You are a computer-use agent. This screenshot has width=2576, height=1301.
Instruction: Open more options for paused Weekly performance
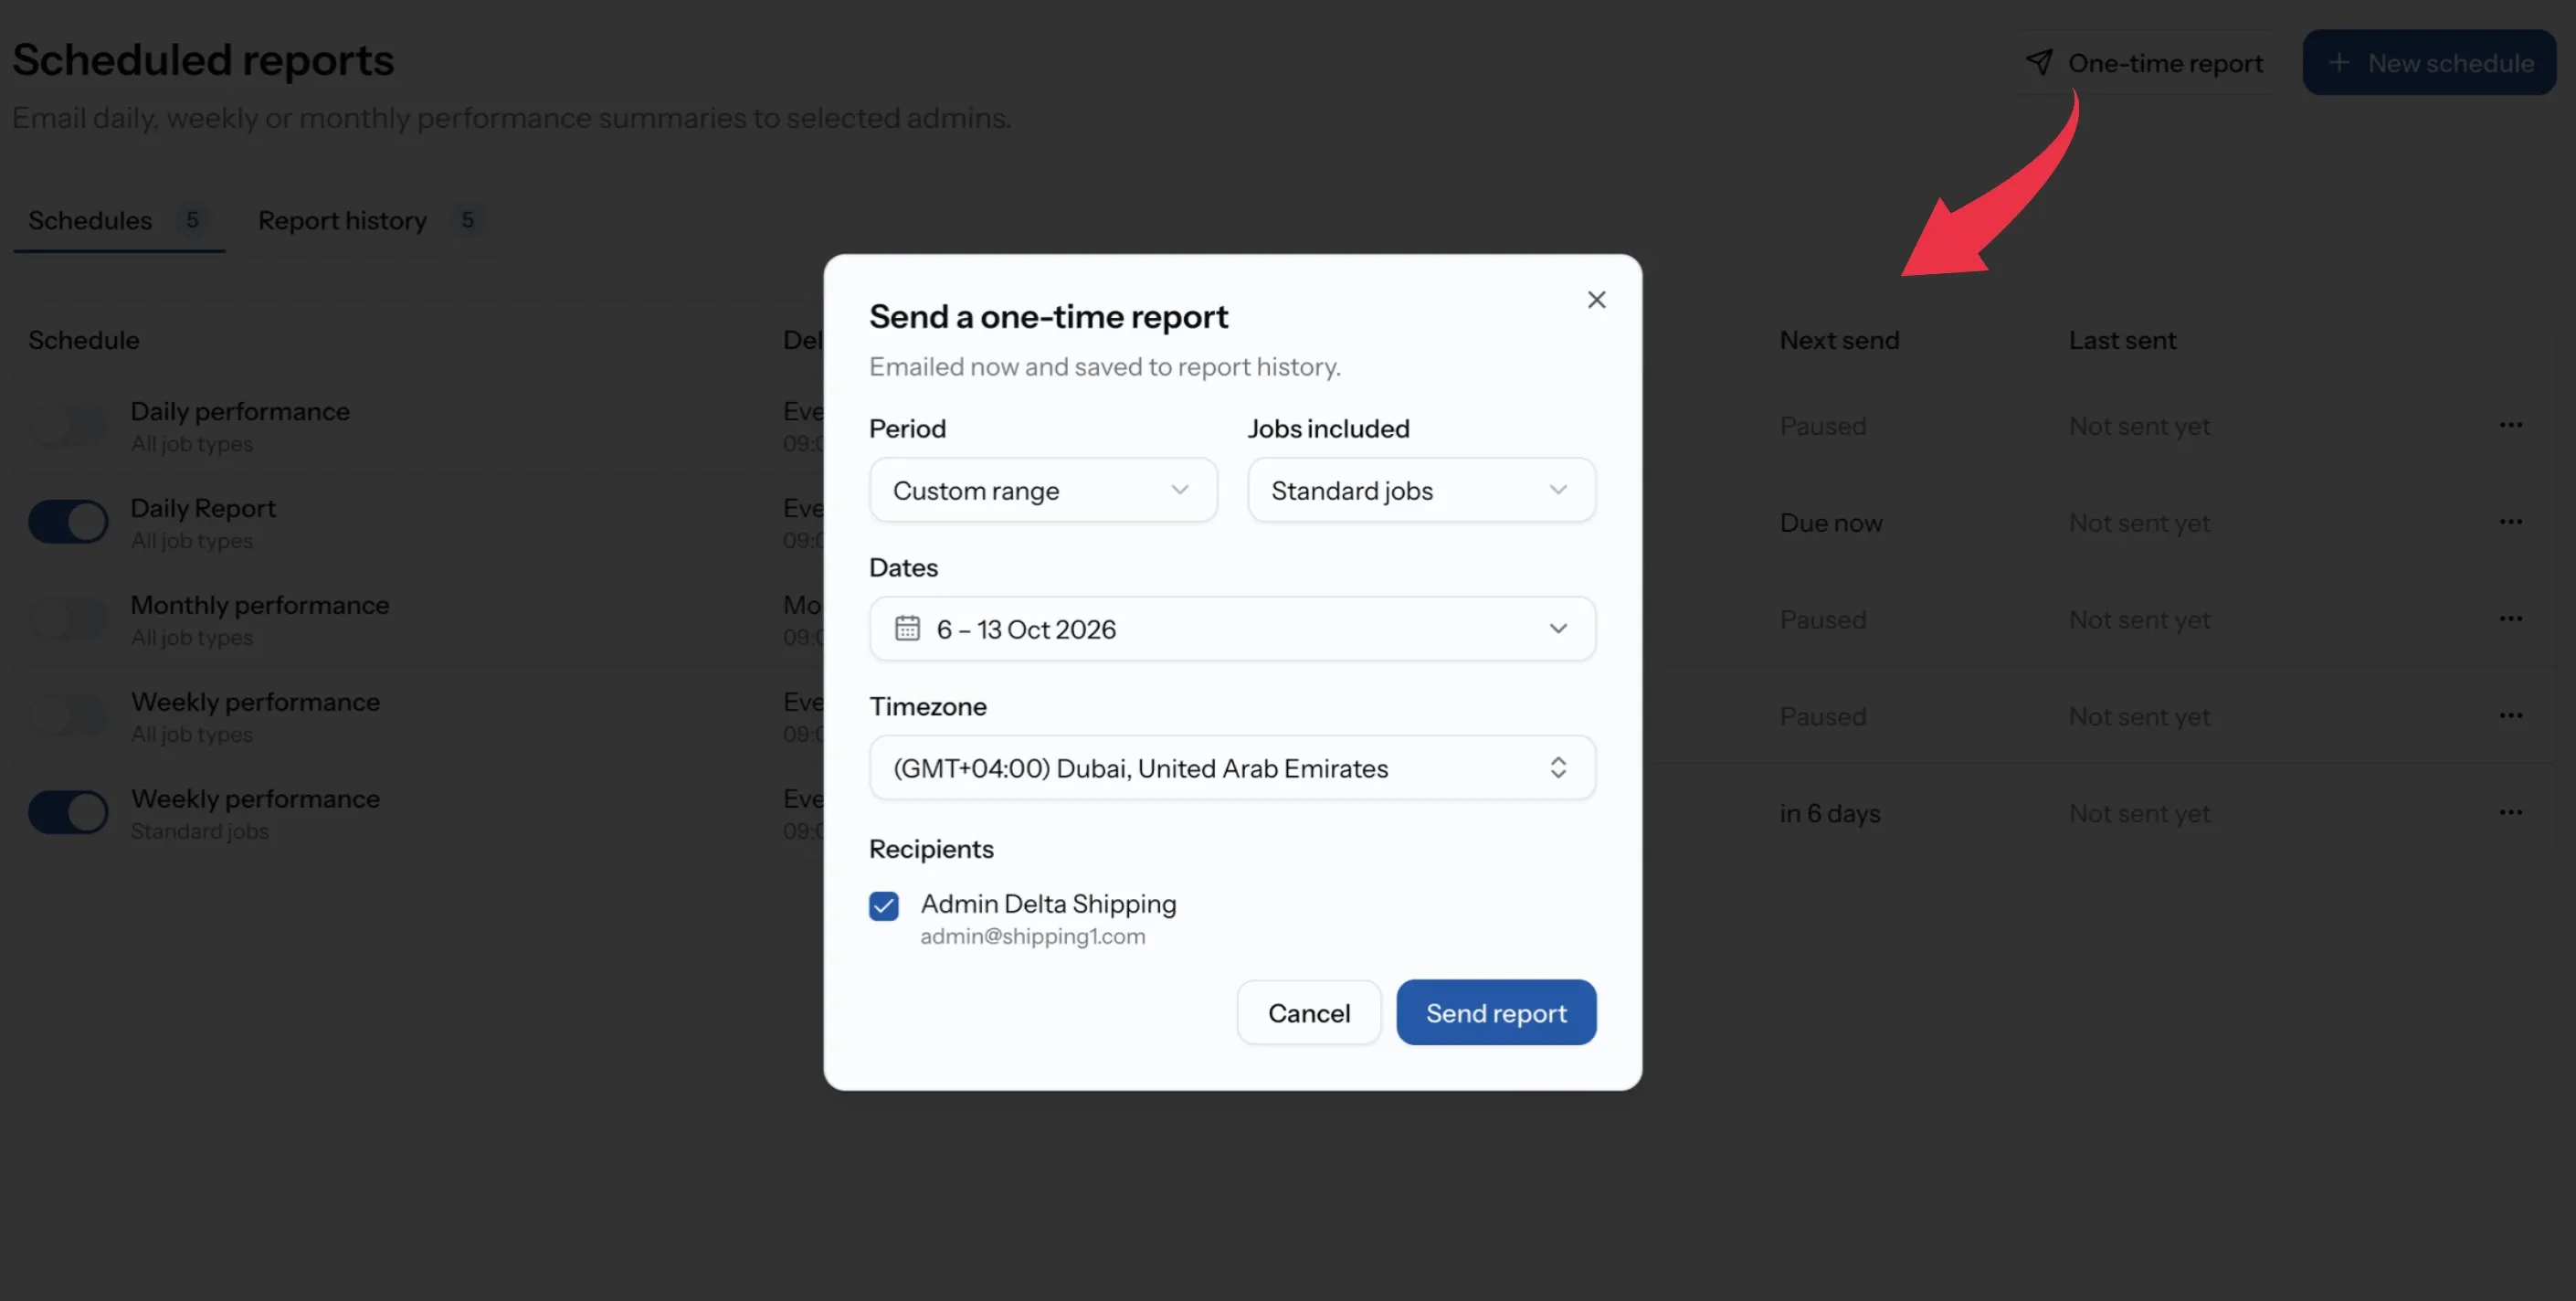point(2510,716)
